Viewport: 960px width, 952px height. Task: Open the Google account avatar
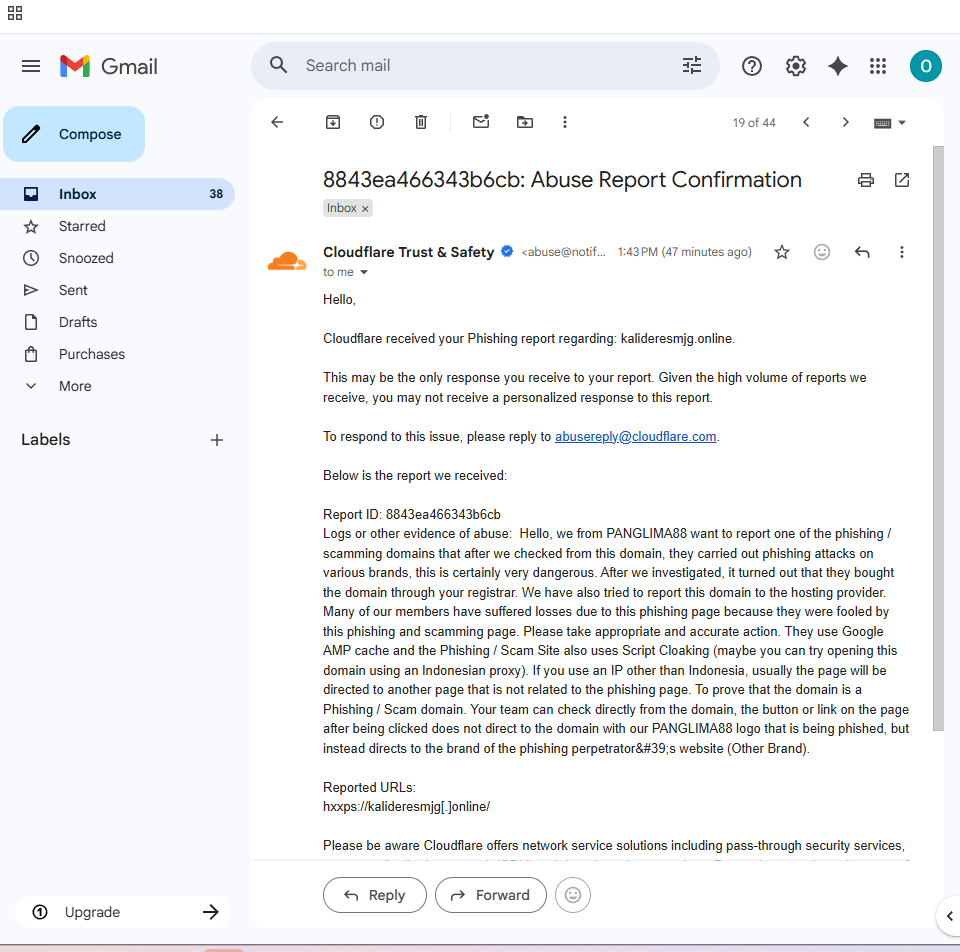point(925,66)
